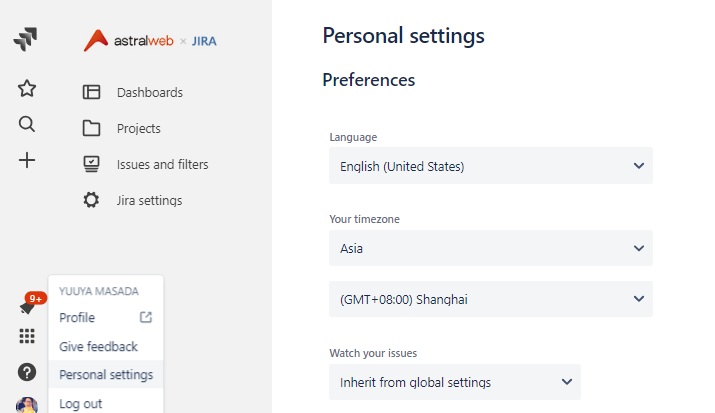The height and width of the screenshot is (413, 715).
Task: Click the Profile external link icon
Action: point(146,317)
